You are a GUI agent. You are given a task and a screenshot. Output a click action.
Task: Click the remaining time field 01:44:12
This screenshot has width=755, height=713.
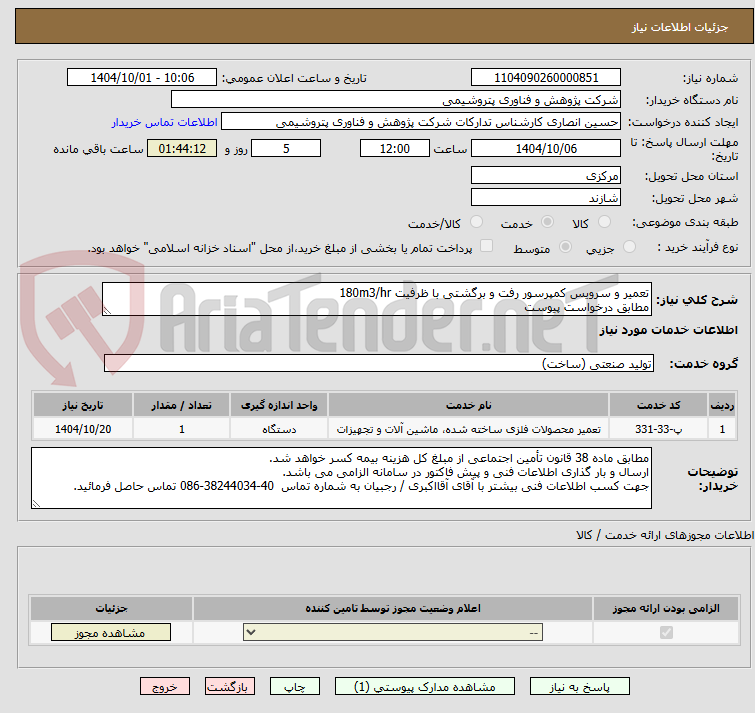click(182, 148)
